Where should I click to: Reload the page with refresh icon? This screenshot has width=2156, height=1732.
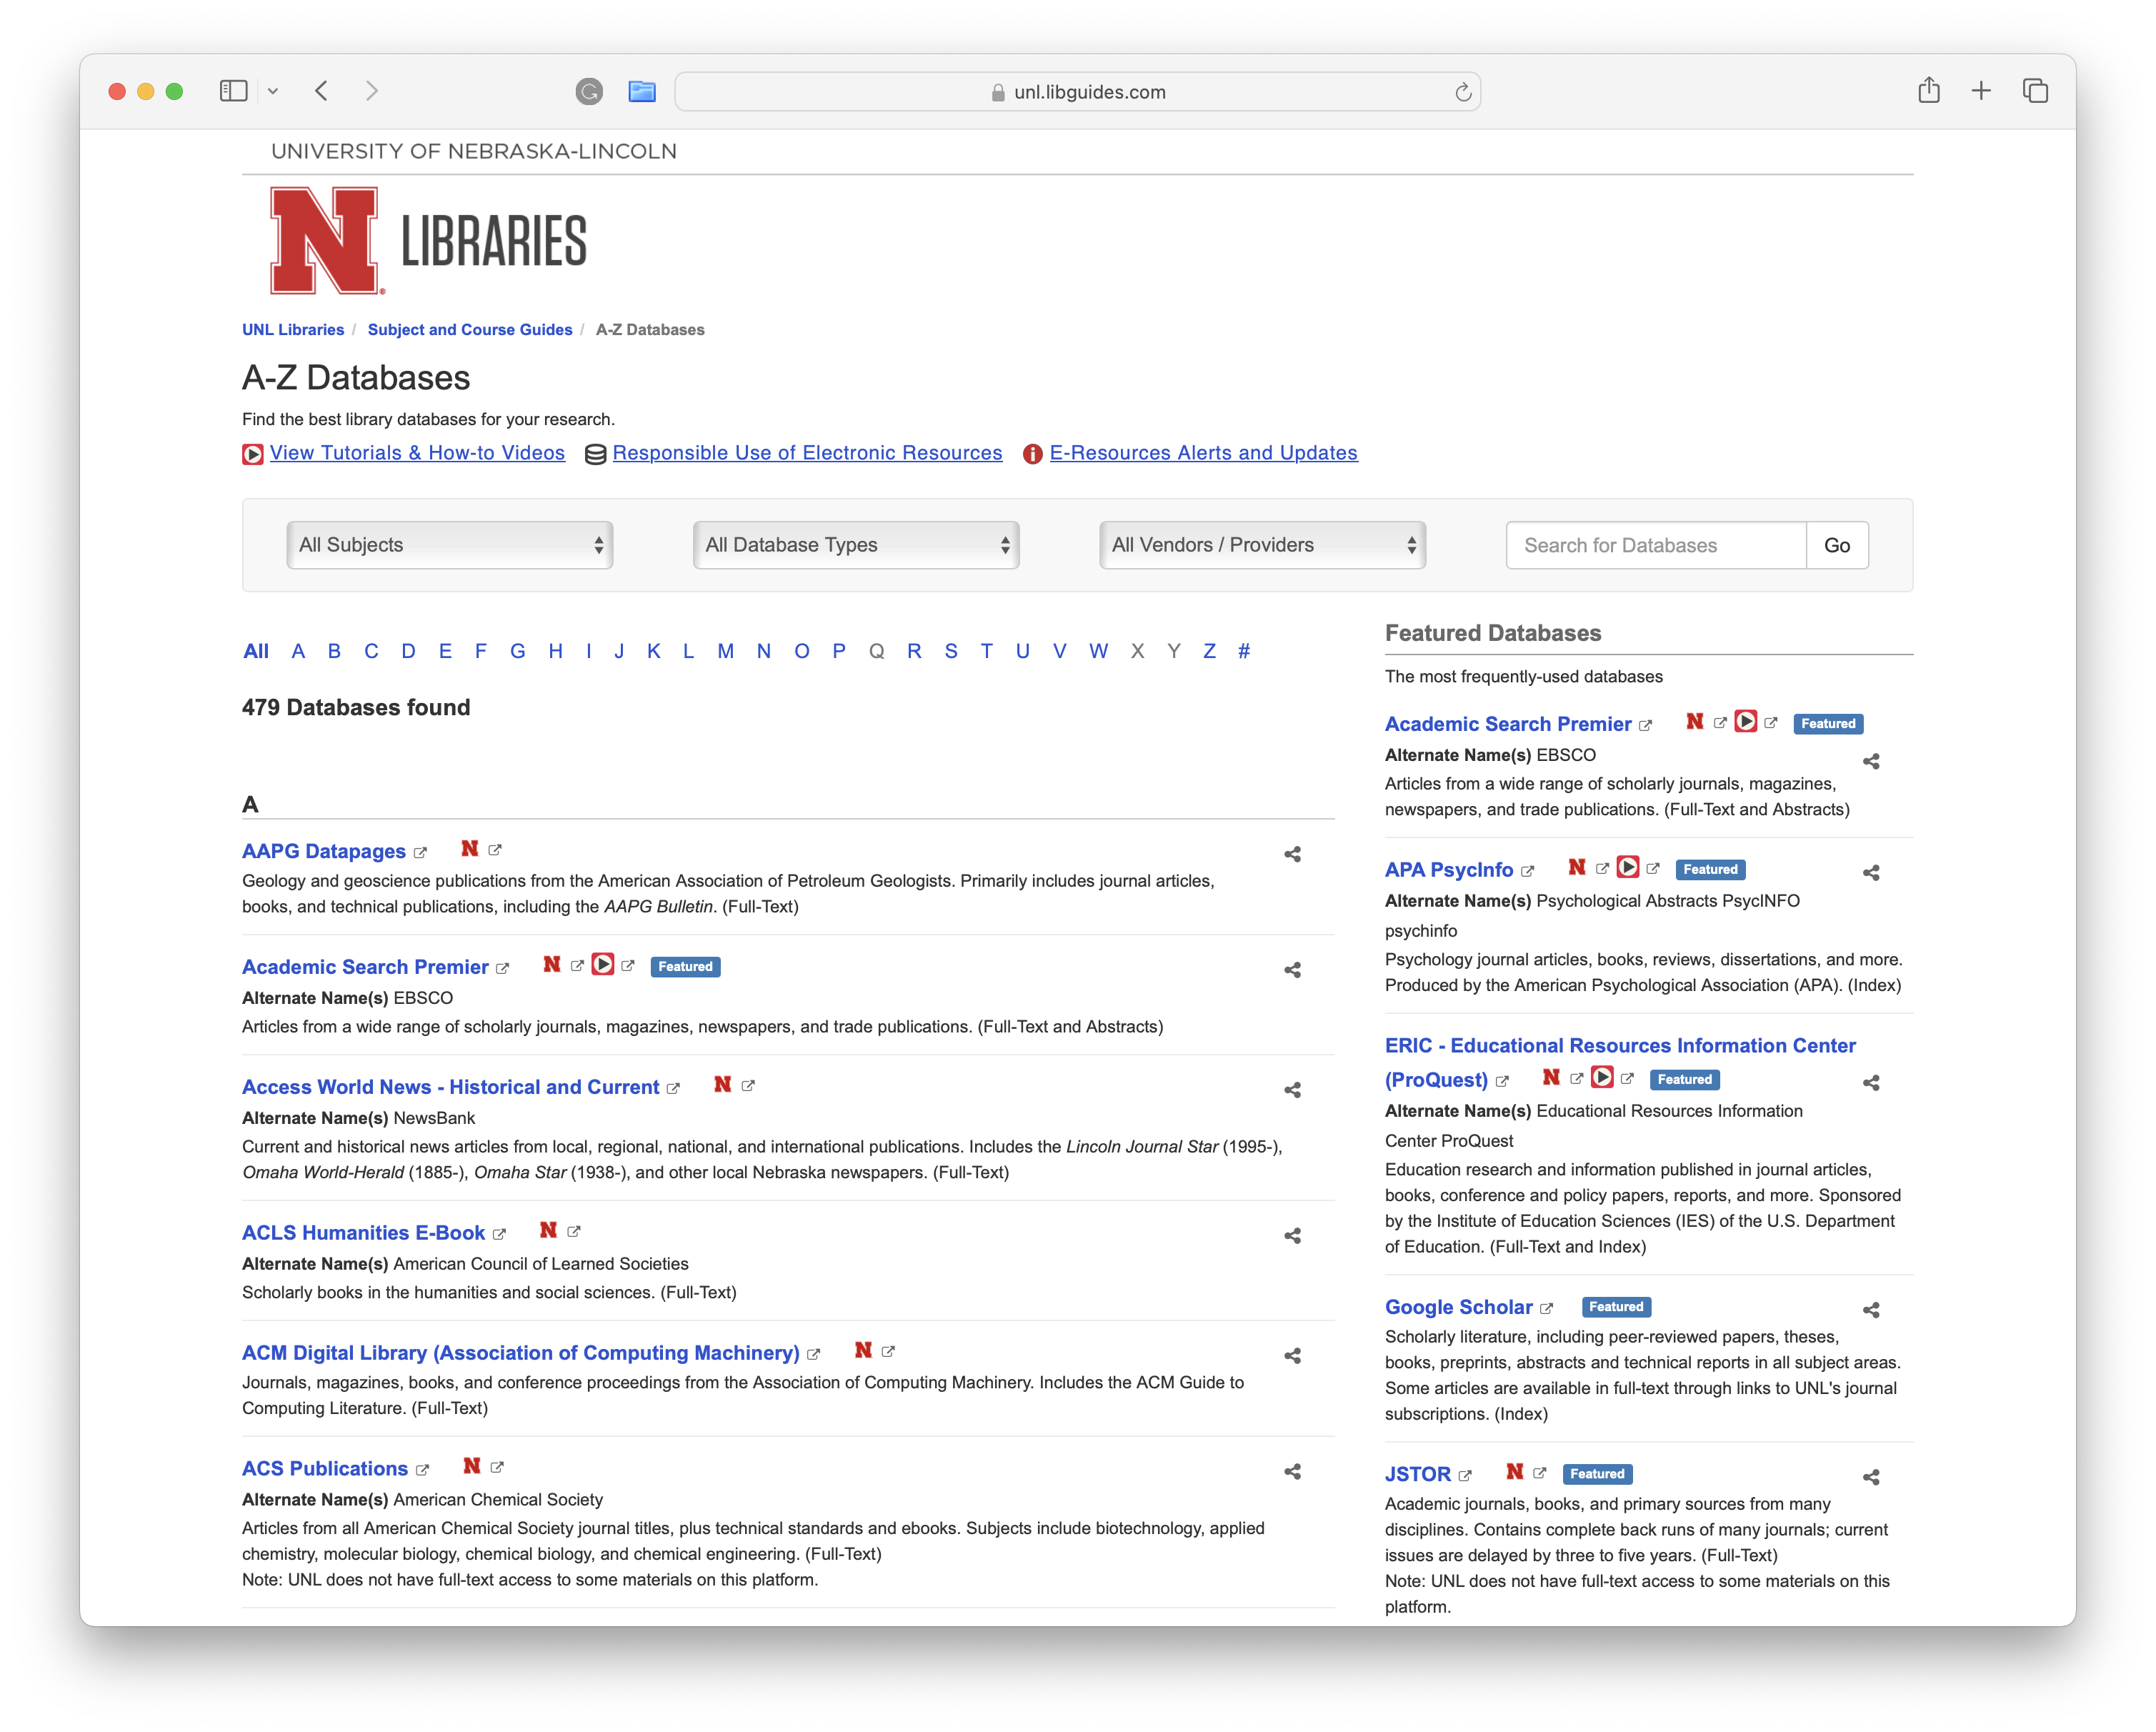tap(1463, 92)
